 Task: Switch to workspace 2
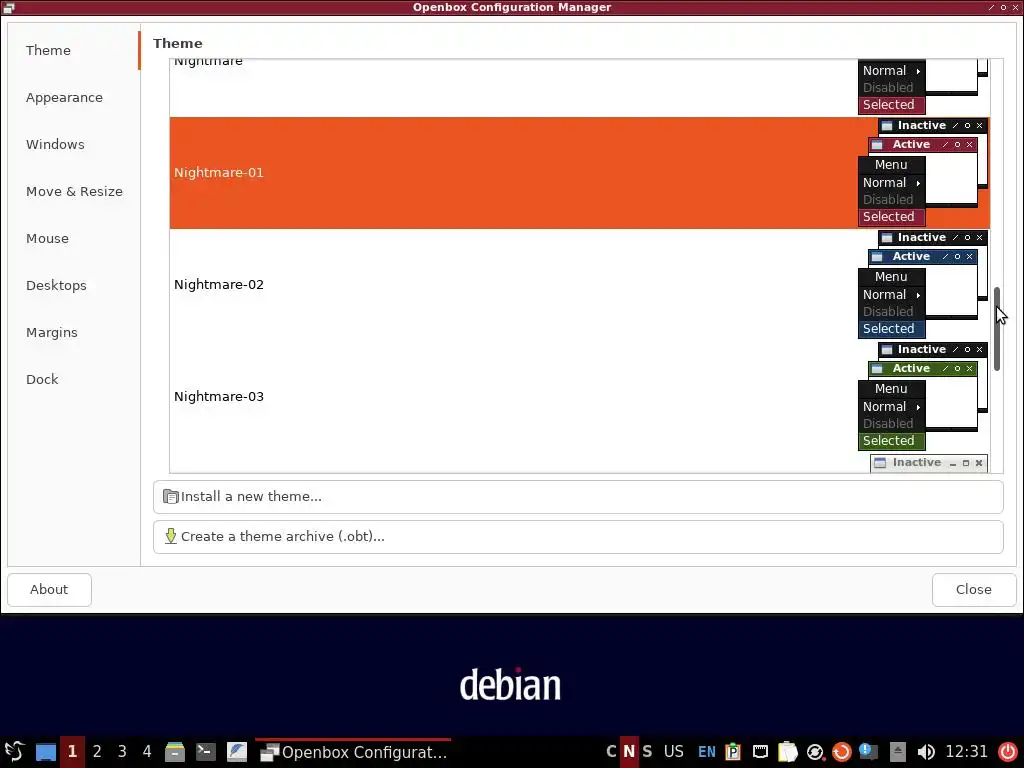(x=97, y=752)
